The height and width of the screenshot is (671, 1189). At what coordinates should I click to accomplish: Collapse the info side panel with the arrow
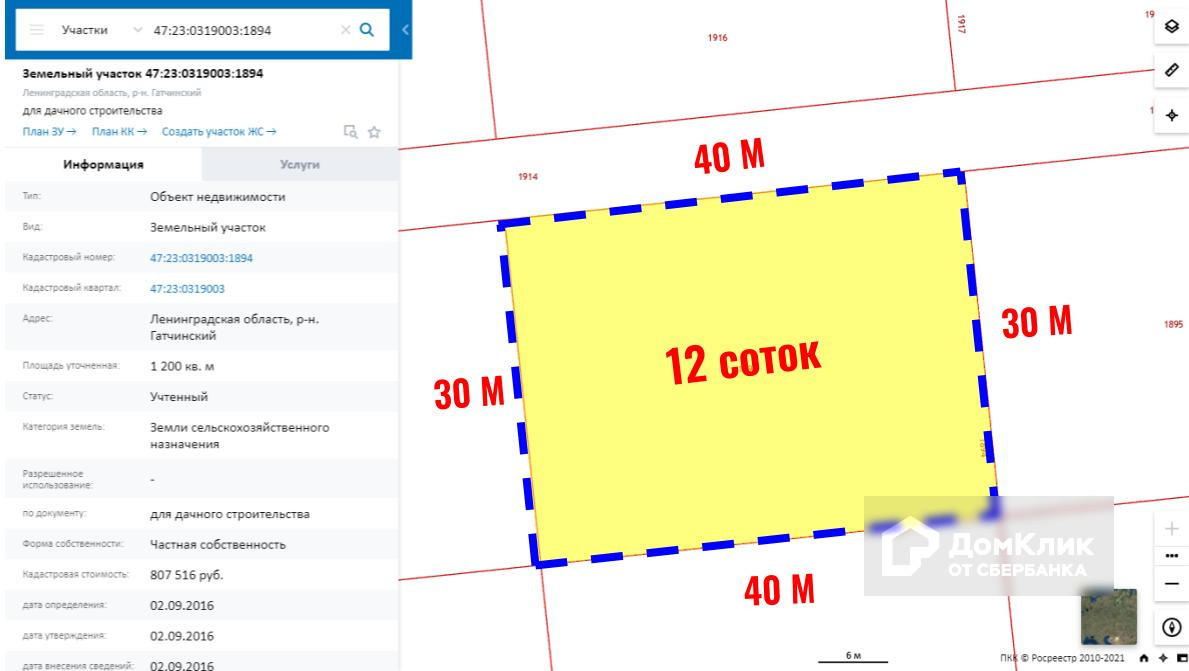tap(405, 30)
